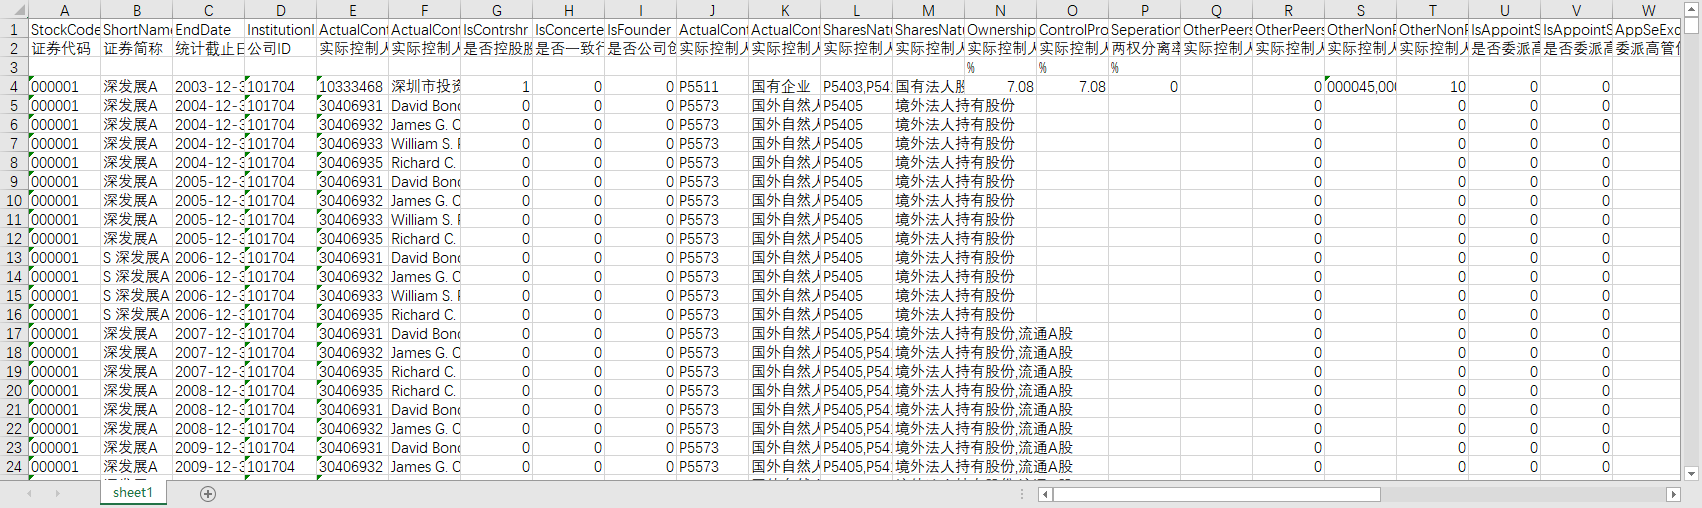Add a new sheet with the plus button
The image size is (1702, 508).
(x=208, y=494)
